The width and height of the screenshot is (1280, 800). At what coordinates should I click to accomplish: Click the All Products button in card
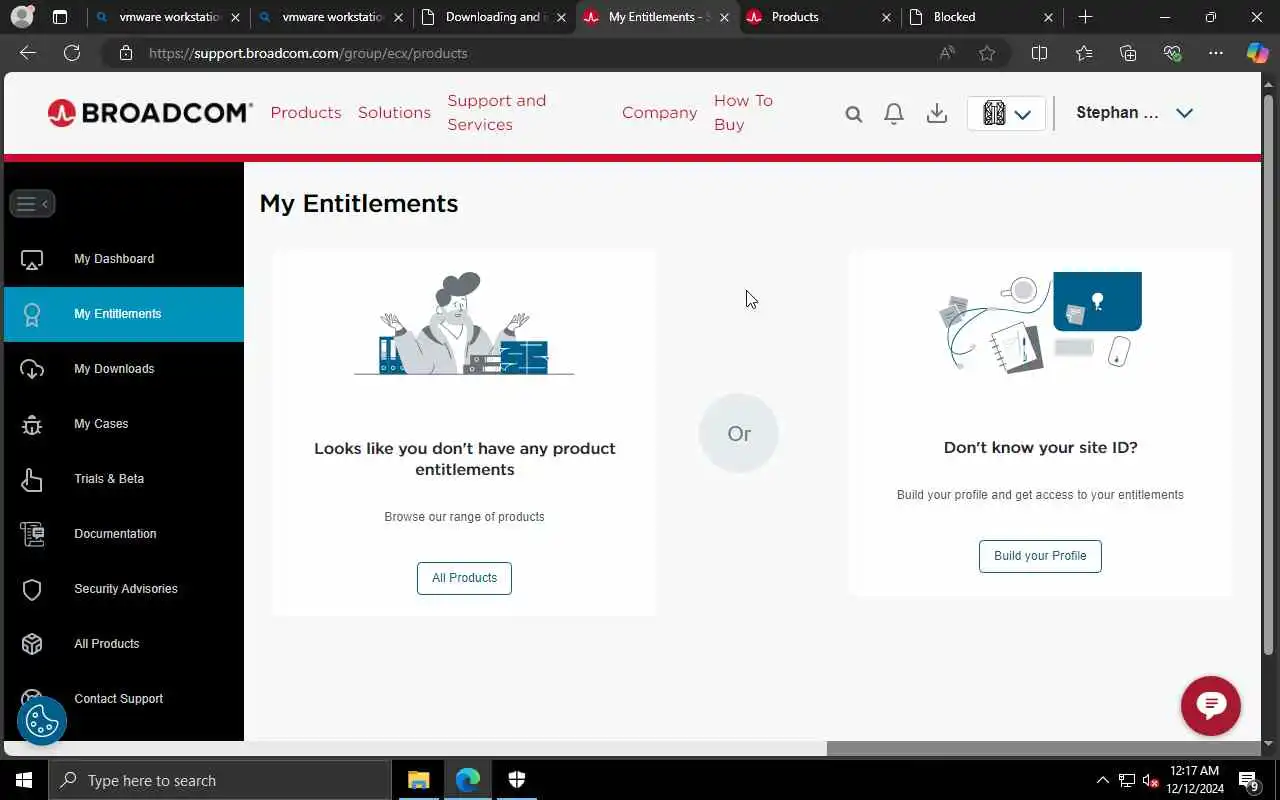click(x=464, y=578)
